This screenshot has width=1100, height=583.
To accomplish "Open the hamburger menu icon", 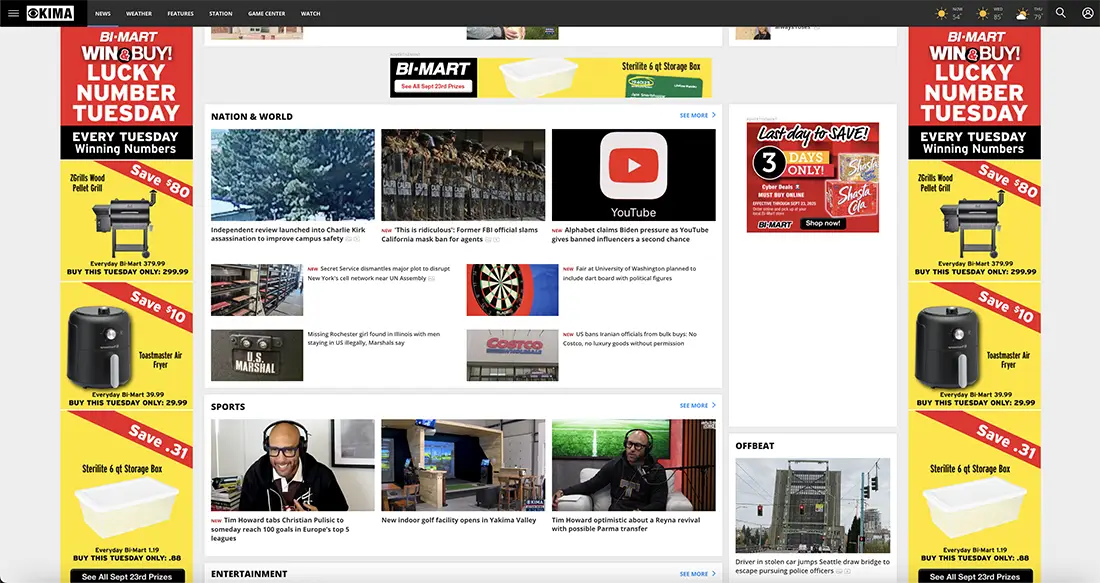I will (13, 13).
